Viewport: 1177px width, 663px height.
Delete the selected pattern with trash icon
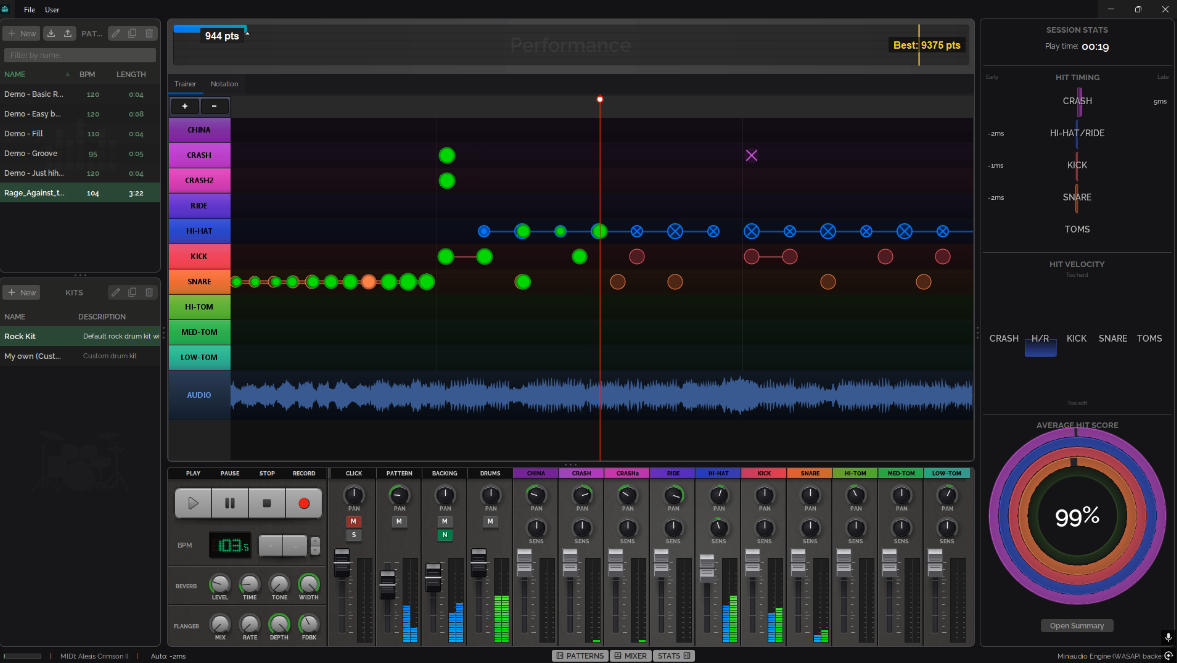point(149,33)
